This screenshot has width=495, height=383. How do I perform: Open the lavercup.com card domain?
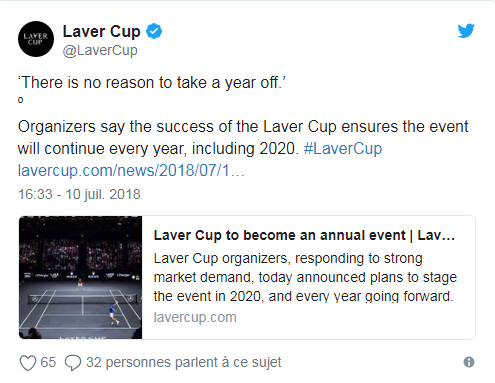click(195, 317)
